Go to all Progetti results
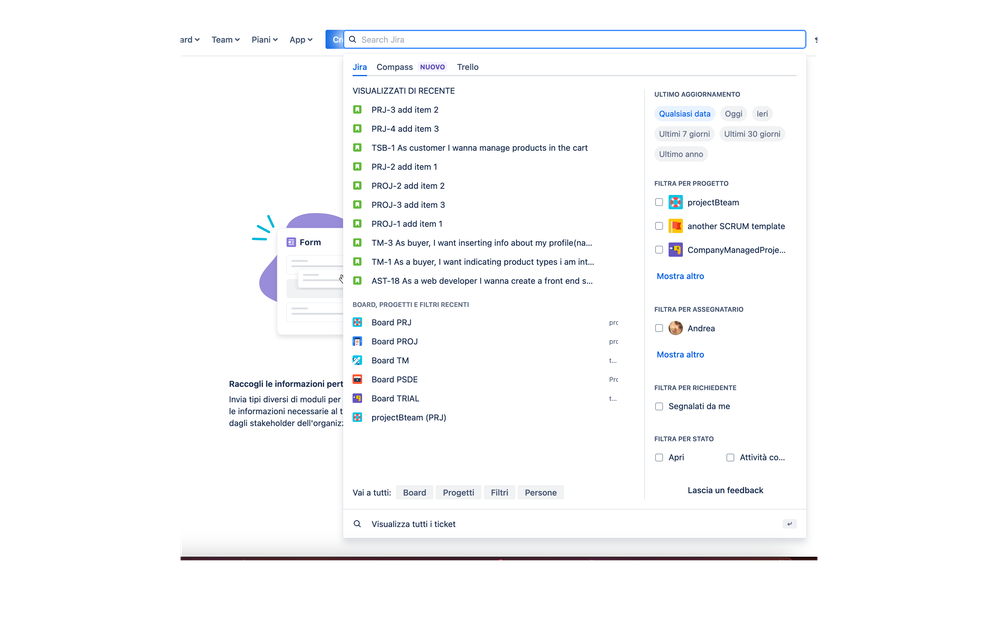 click(458, 493)
